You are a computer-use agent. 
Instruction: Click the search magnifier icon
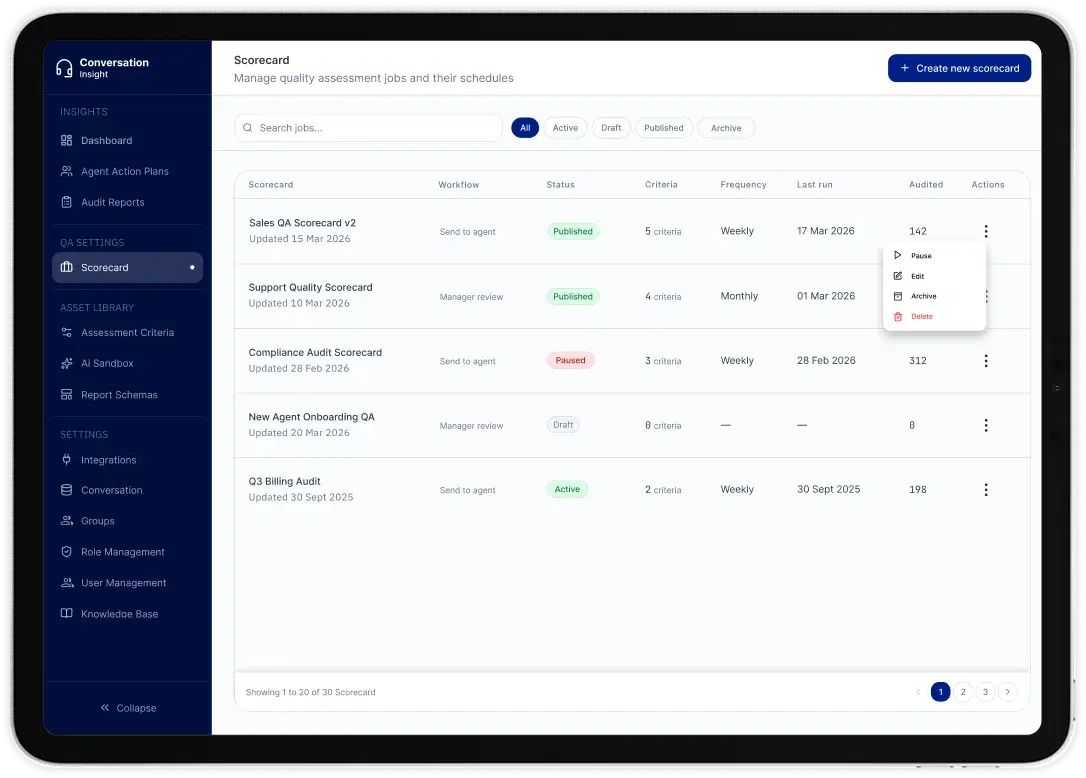coord(247,128)
